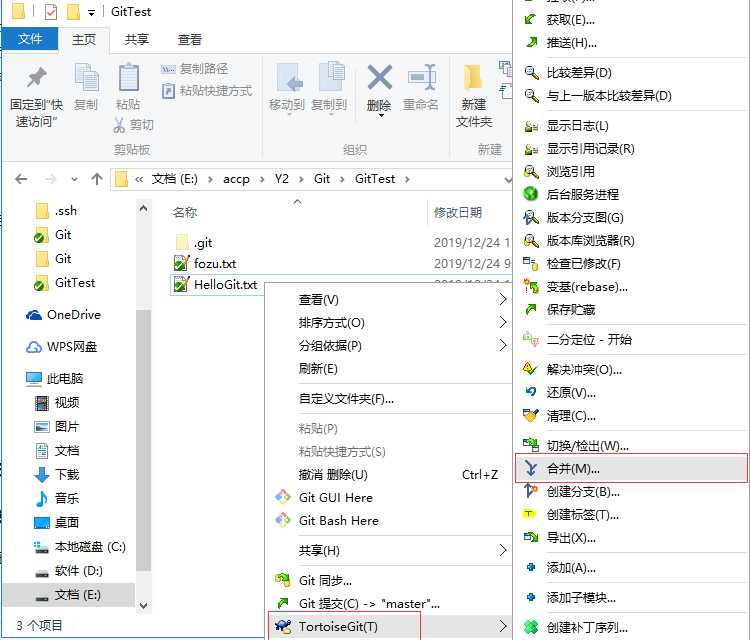Click accp in the address breadcrumb
This screenshot has width=750, height=640.
click(236, 179)
